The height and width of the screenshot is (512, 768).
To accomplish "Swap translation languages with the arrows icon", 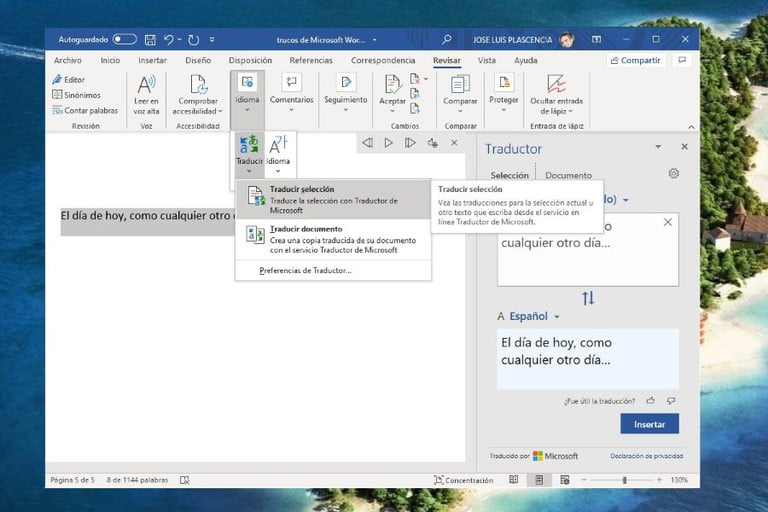I will coord(588,298).
